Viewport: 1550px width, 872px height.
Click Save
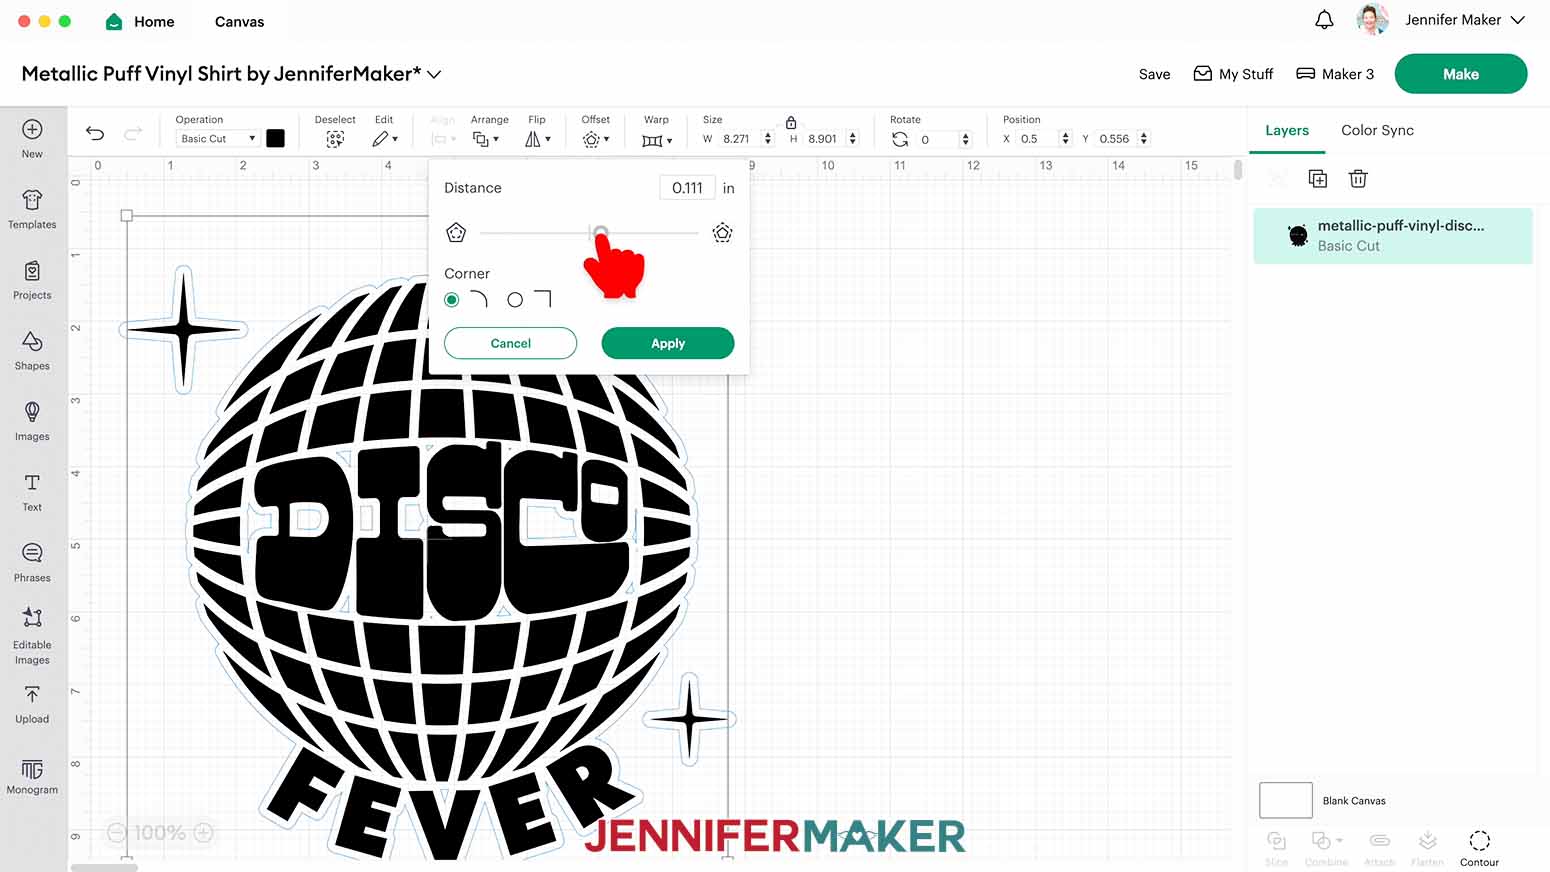tap(1154, 74)
